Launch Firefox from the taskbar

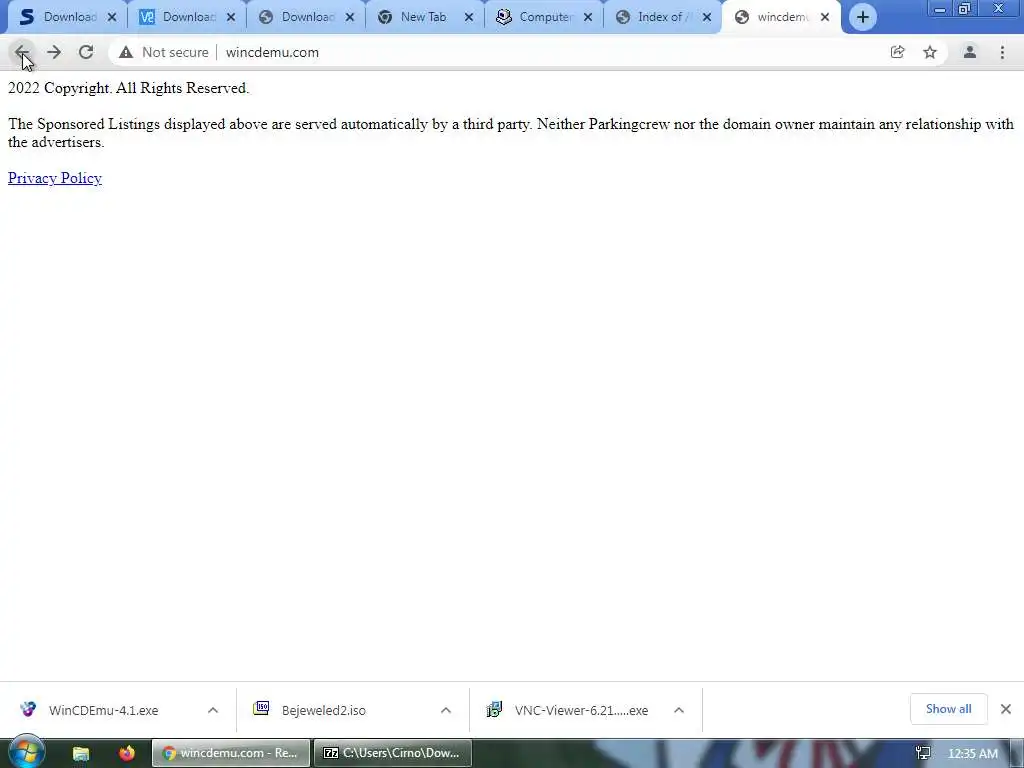click(x=127, y=753)
